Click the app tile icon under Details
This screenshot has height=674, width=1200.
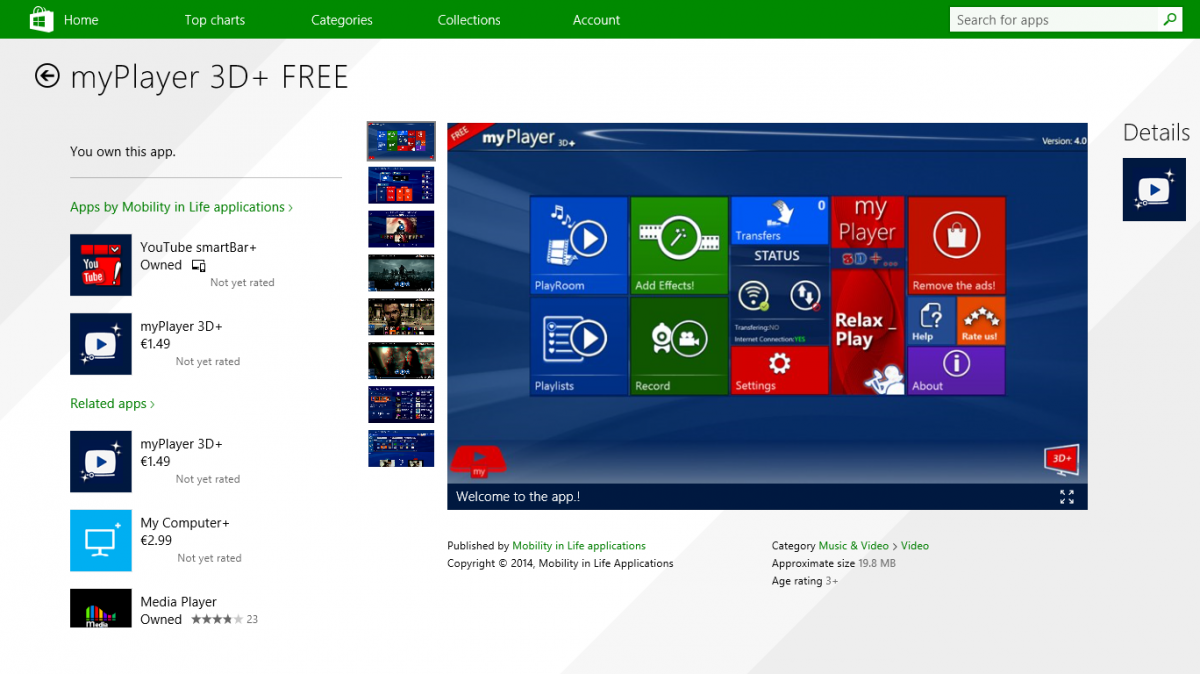[1154, 190]
